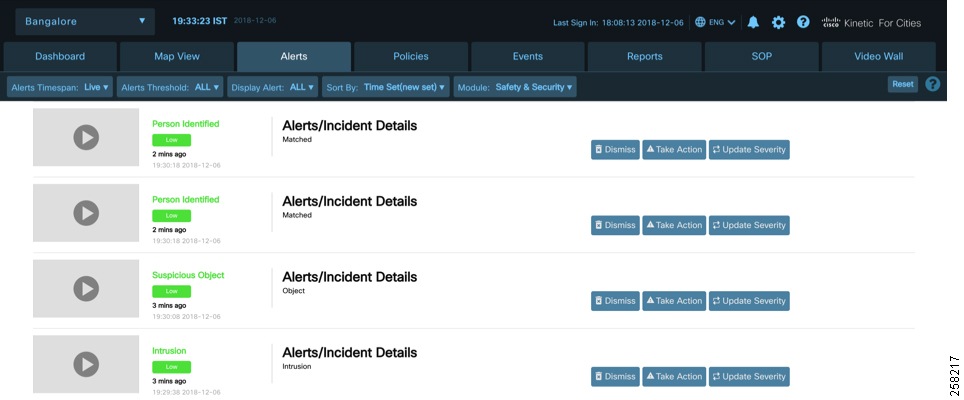This screenshot has width=964, height=400.
Task: Play the Intrusion alert video
Action: (86, 363)
